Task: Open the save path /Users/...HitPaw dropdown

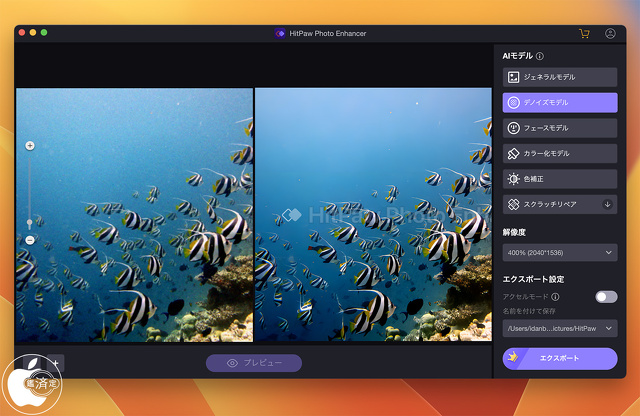Action: coord(560,328)
